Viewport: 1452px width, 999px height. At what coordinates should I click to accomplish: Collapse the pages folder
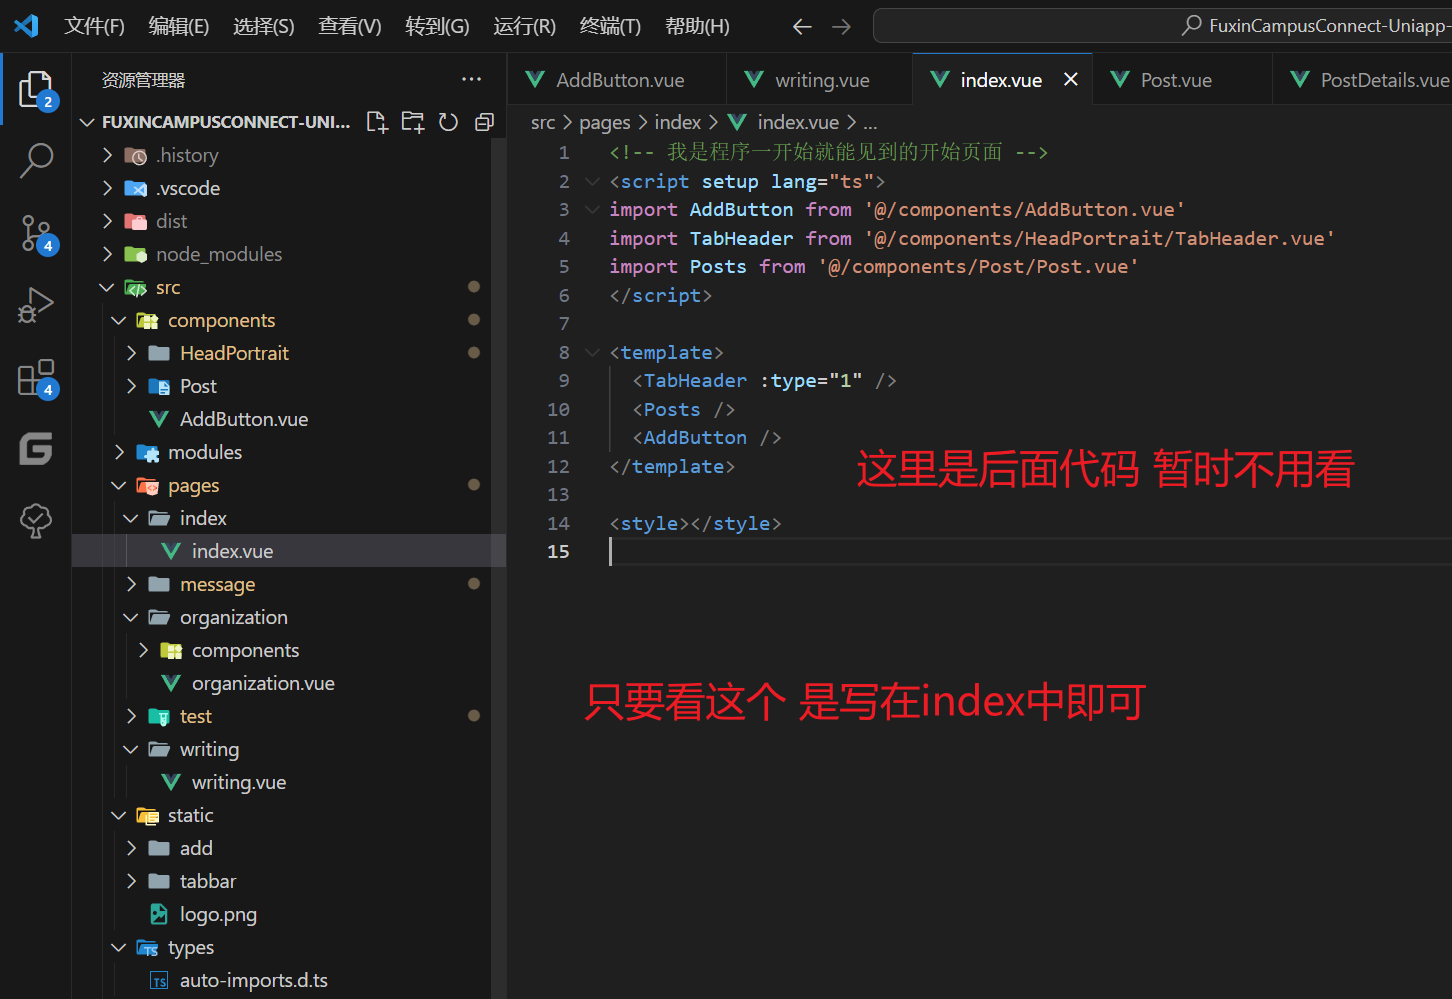[120, 485]
